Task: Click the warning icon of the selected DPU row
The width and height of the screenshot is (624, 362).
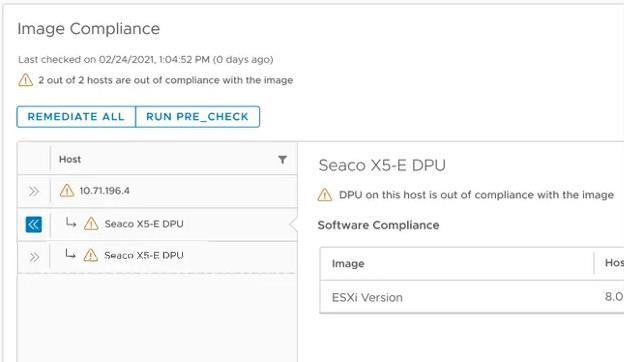Action: coord(91,224)
